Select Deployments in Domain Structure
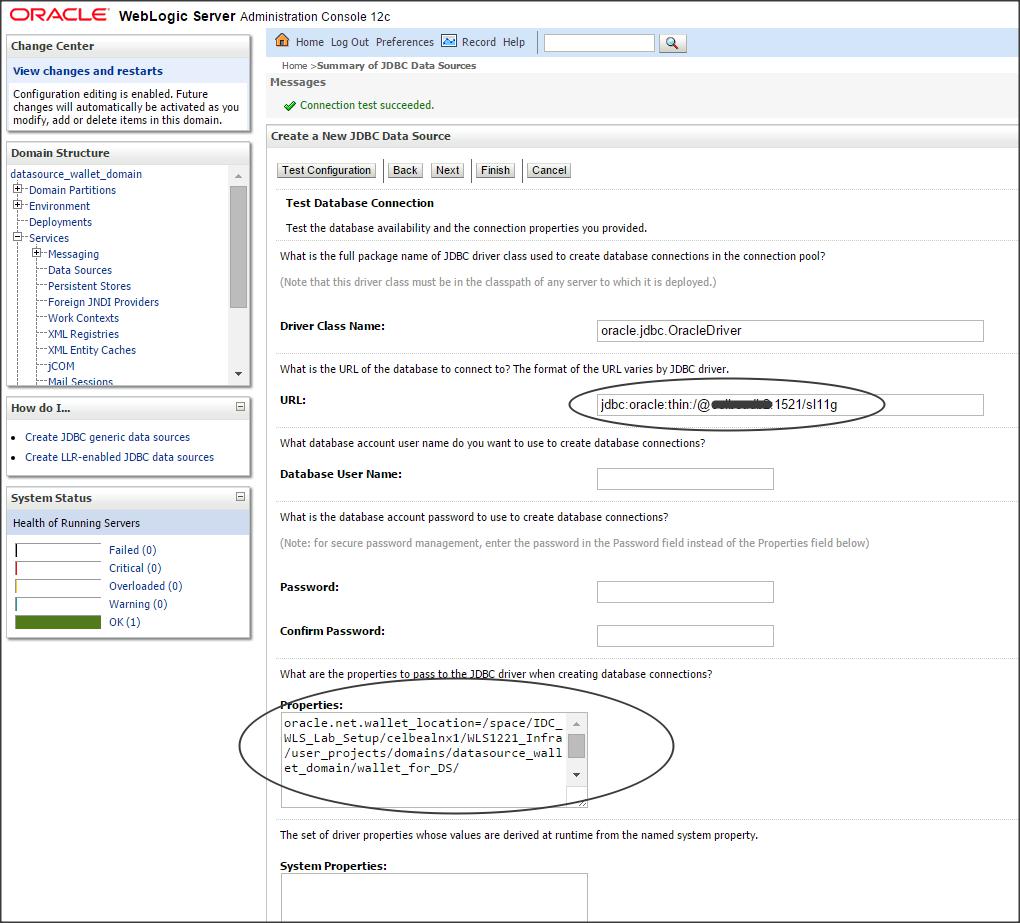 coord(60,222)
